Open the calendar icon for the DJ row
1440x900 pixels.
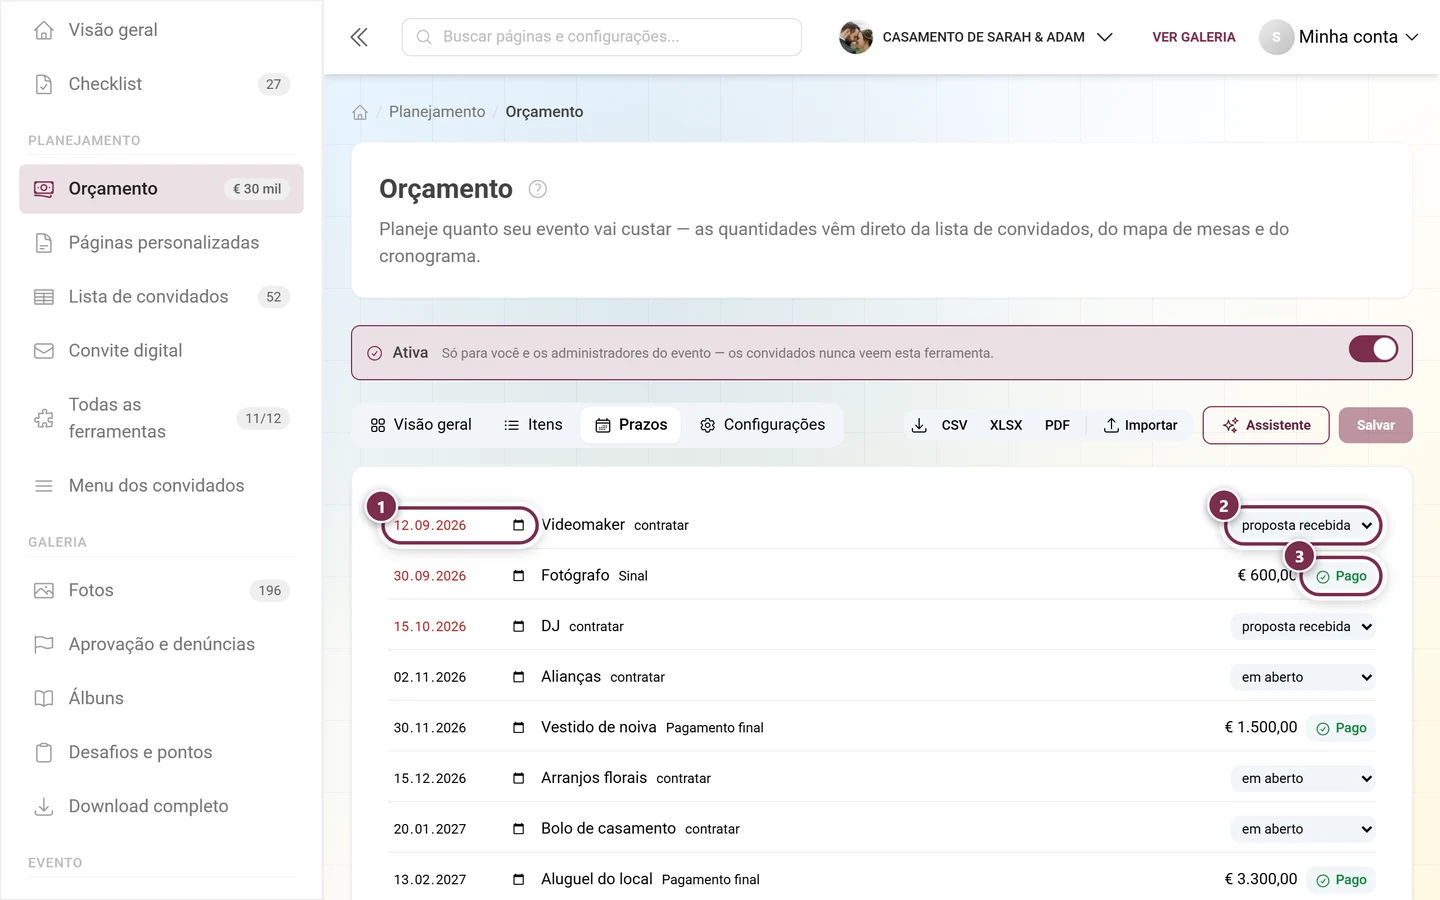tap(518, 626)
